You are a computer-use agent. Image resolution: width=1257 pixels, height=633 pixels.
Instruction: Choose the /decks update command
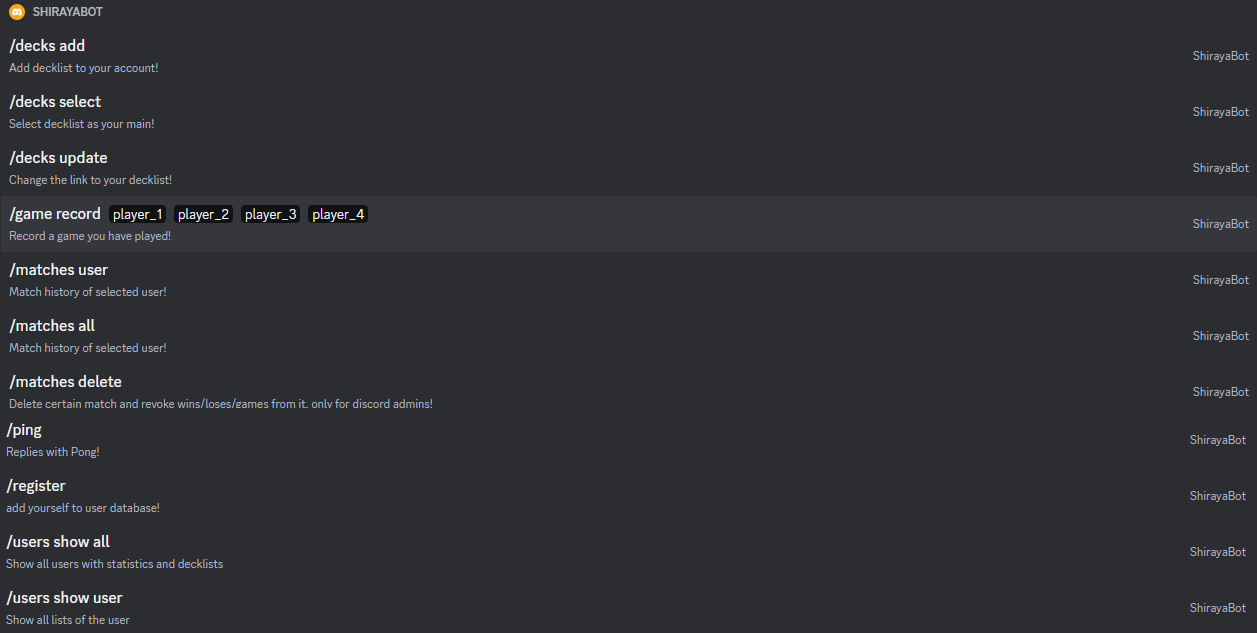click(58, 157)
